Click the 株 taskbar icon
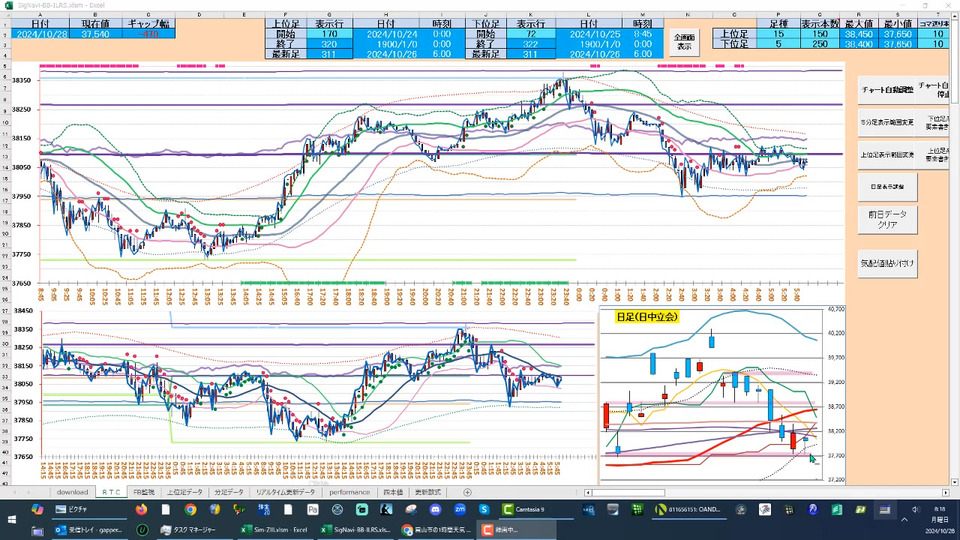This screenshot has height=540, width=960. click(264, 509)
